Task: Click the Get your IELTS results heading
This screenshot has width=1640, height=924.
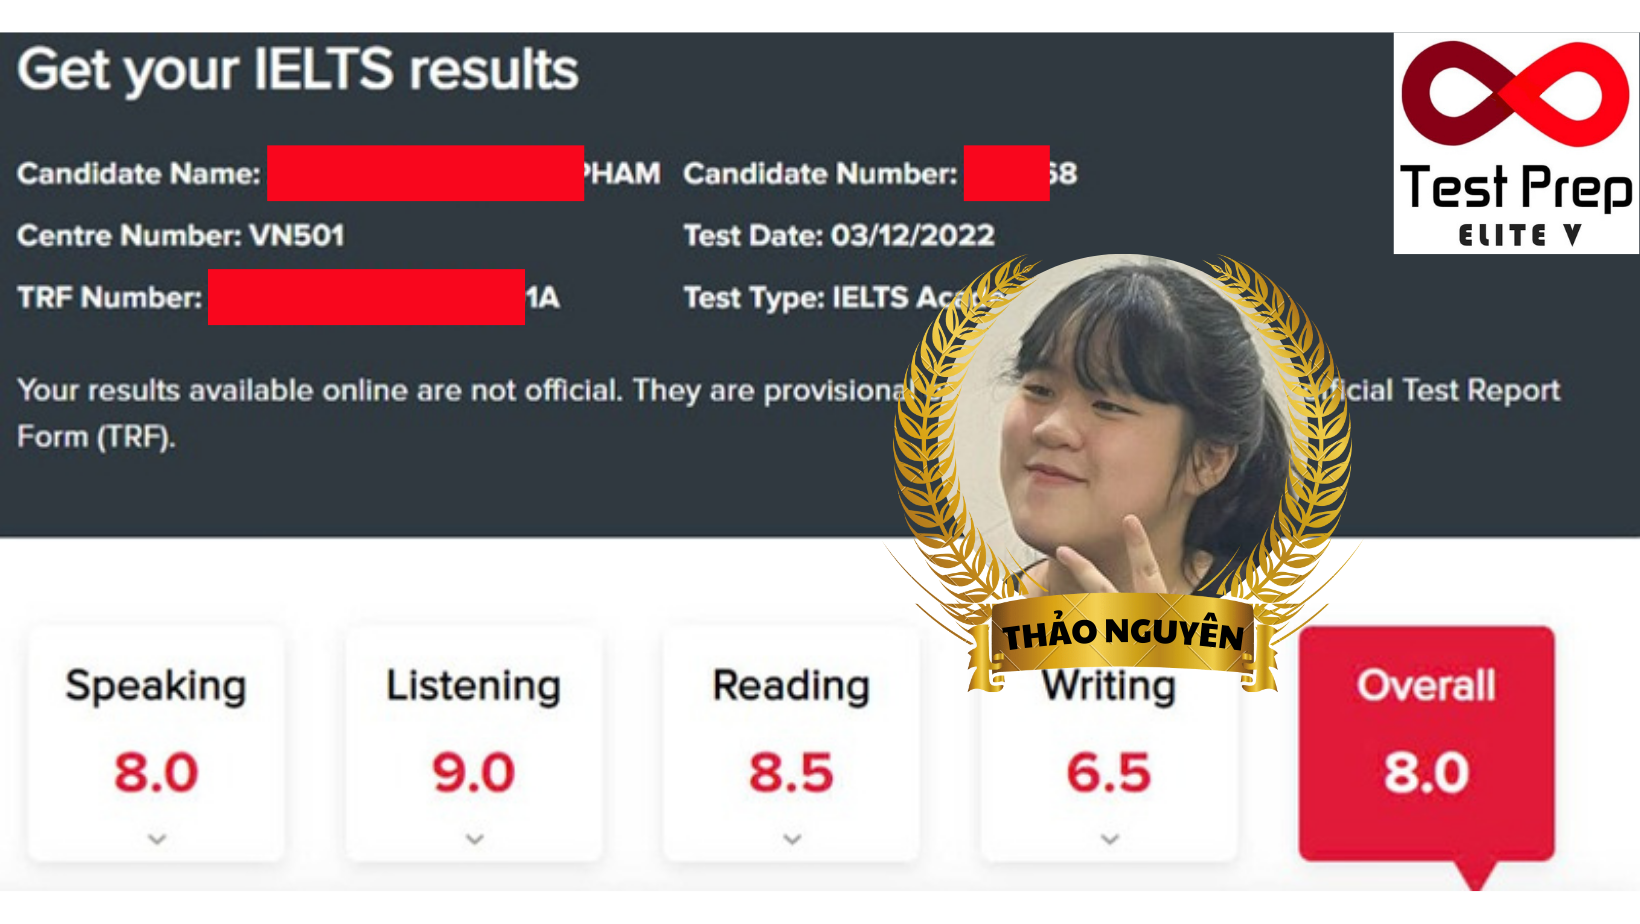Action: [x=298, y=71]
